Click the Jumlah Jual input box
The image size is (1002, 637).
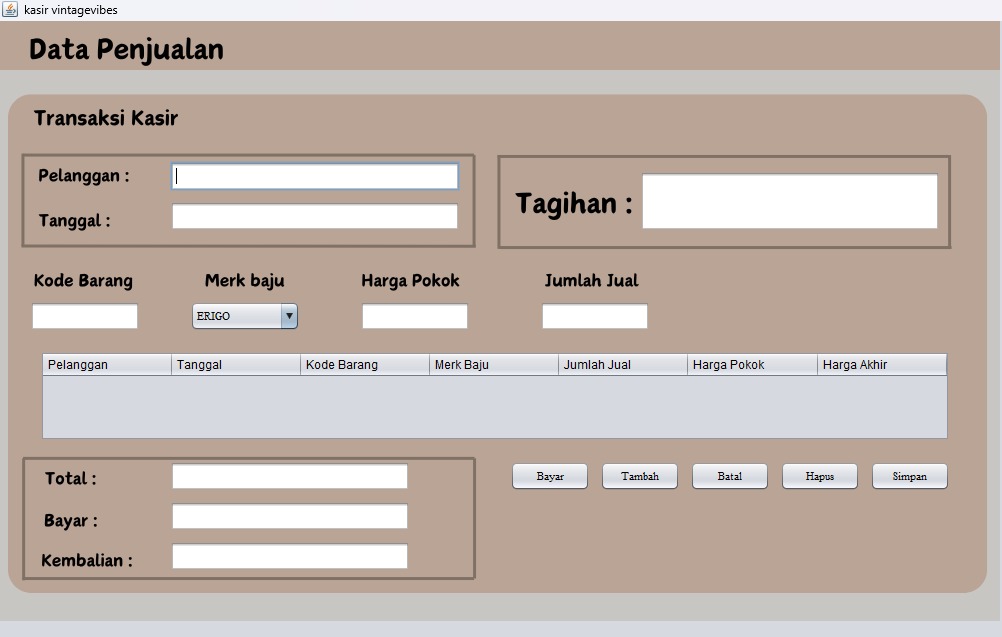click(594, 316)
